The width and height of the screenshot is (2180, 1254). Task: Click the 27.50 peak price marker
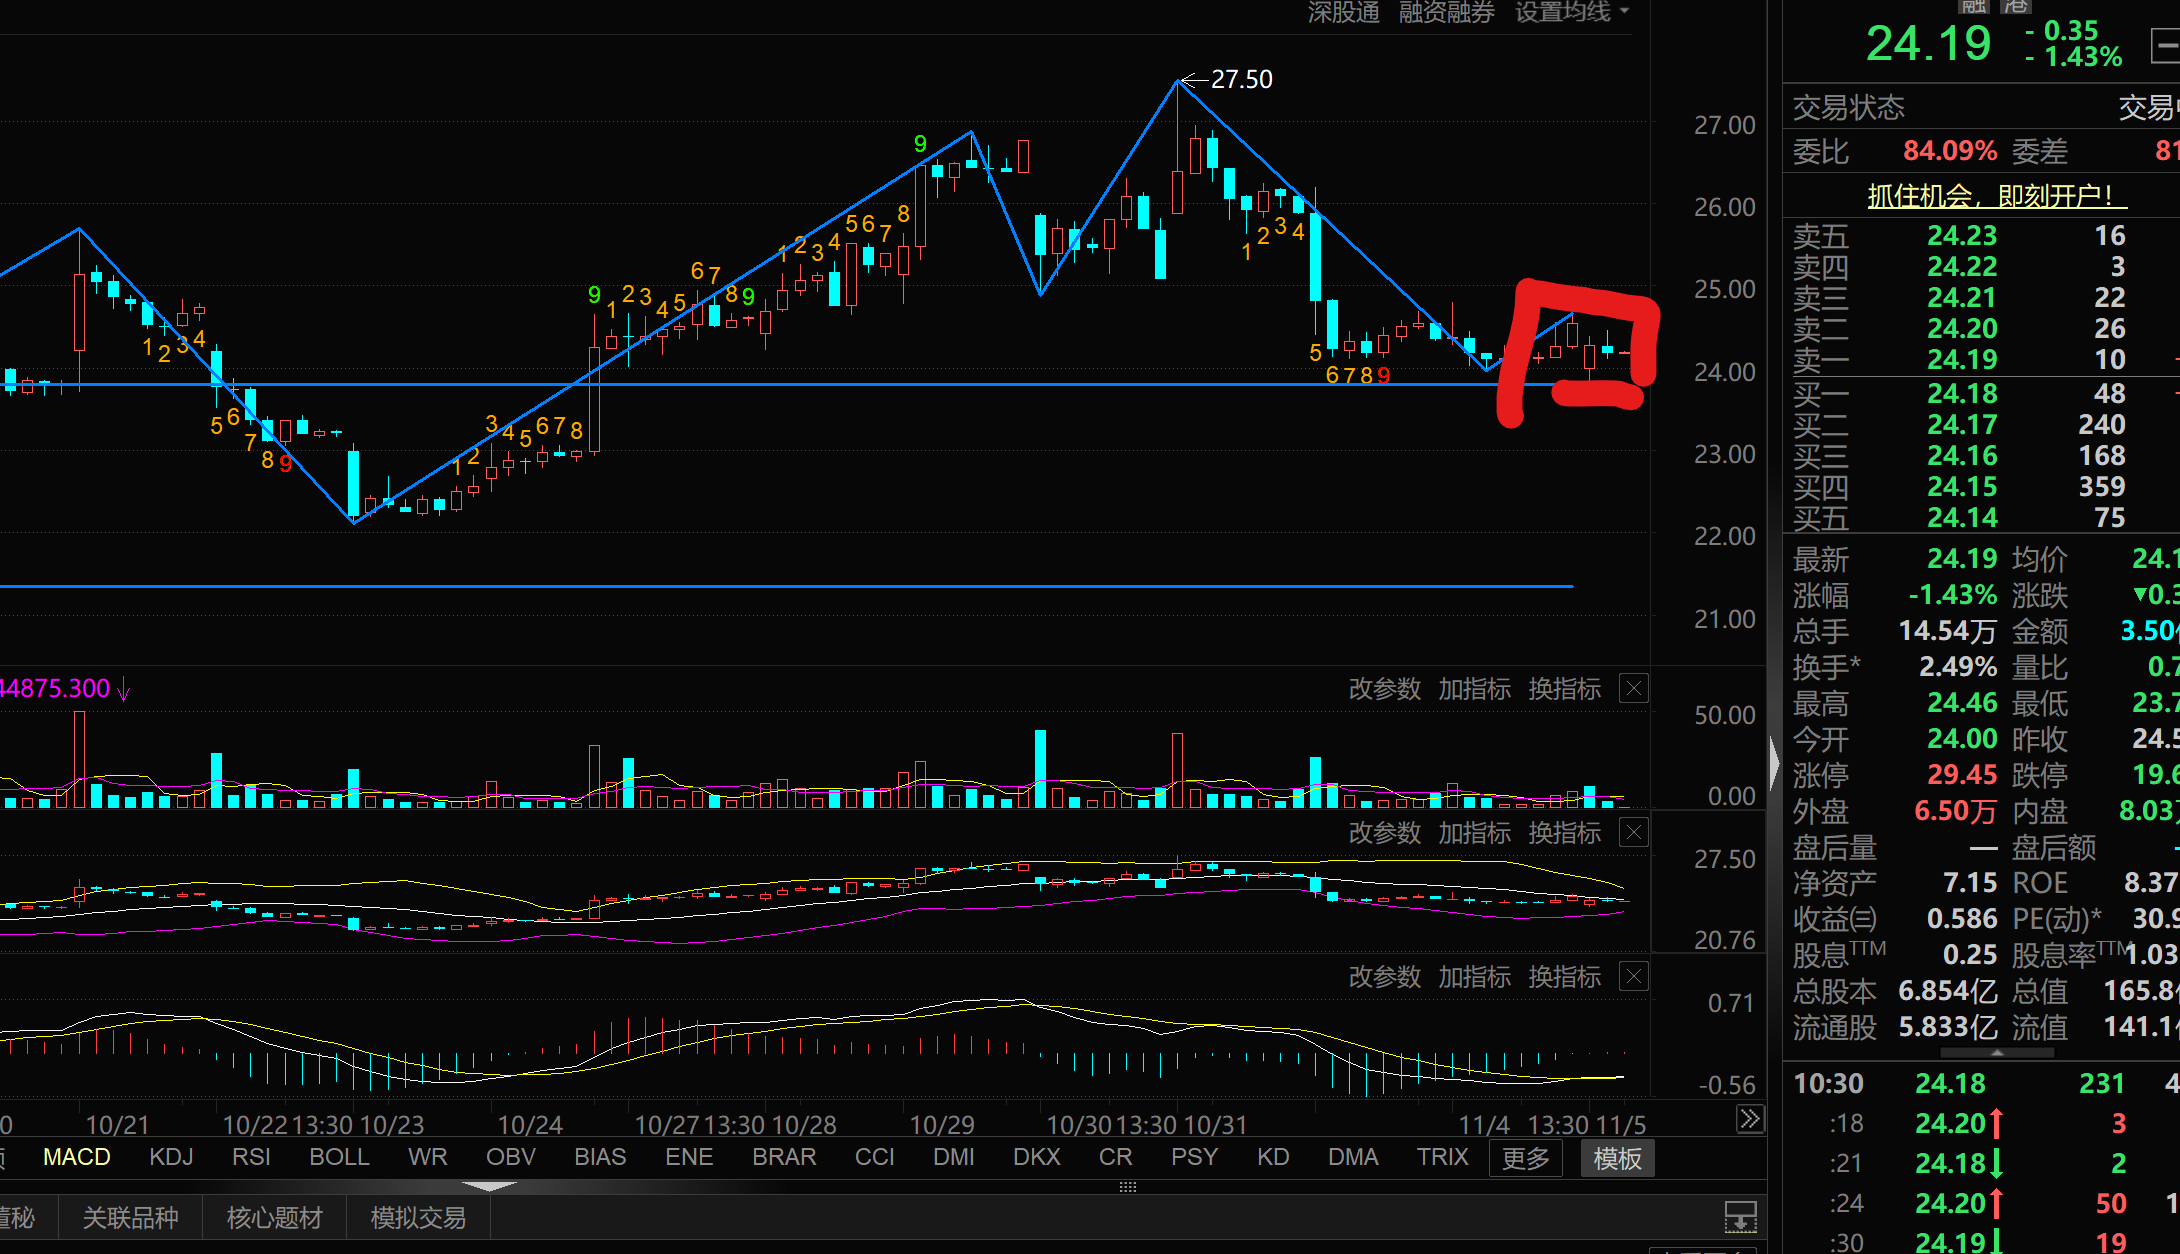1241,79
